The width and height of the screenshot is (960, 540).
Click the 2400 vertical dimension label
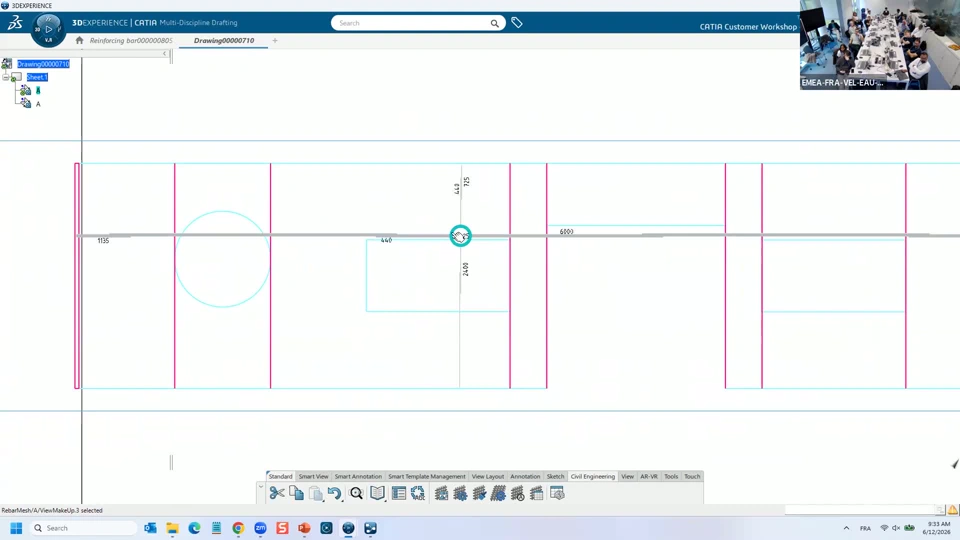(466, 269)
